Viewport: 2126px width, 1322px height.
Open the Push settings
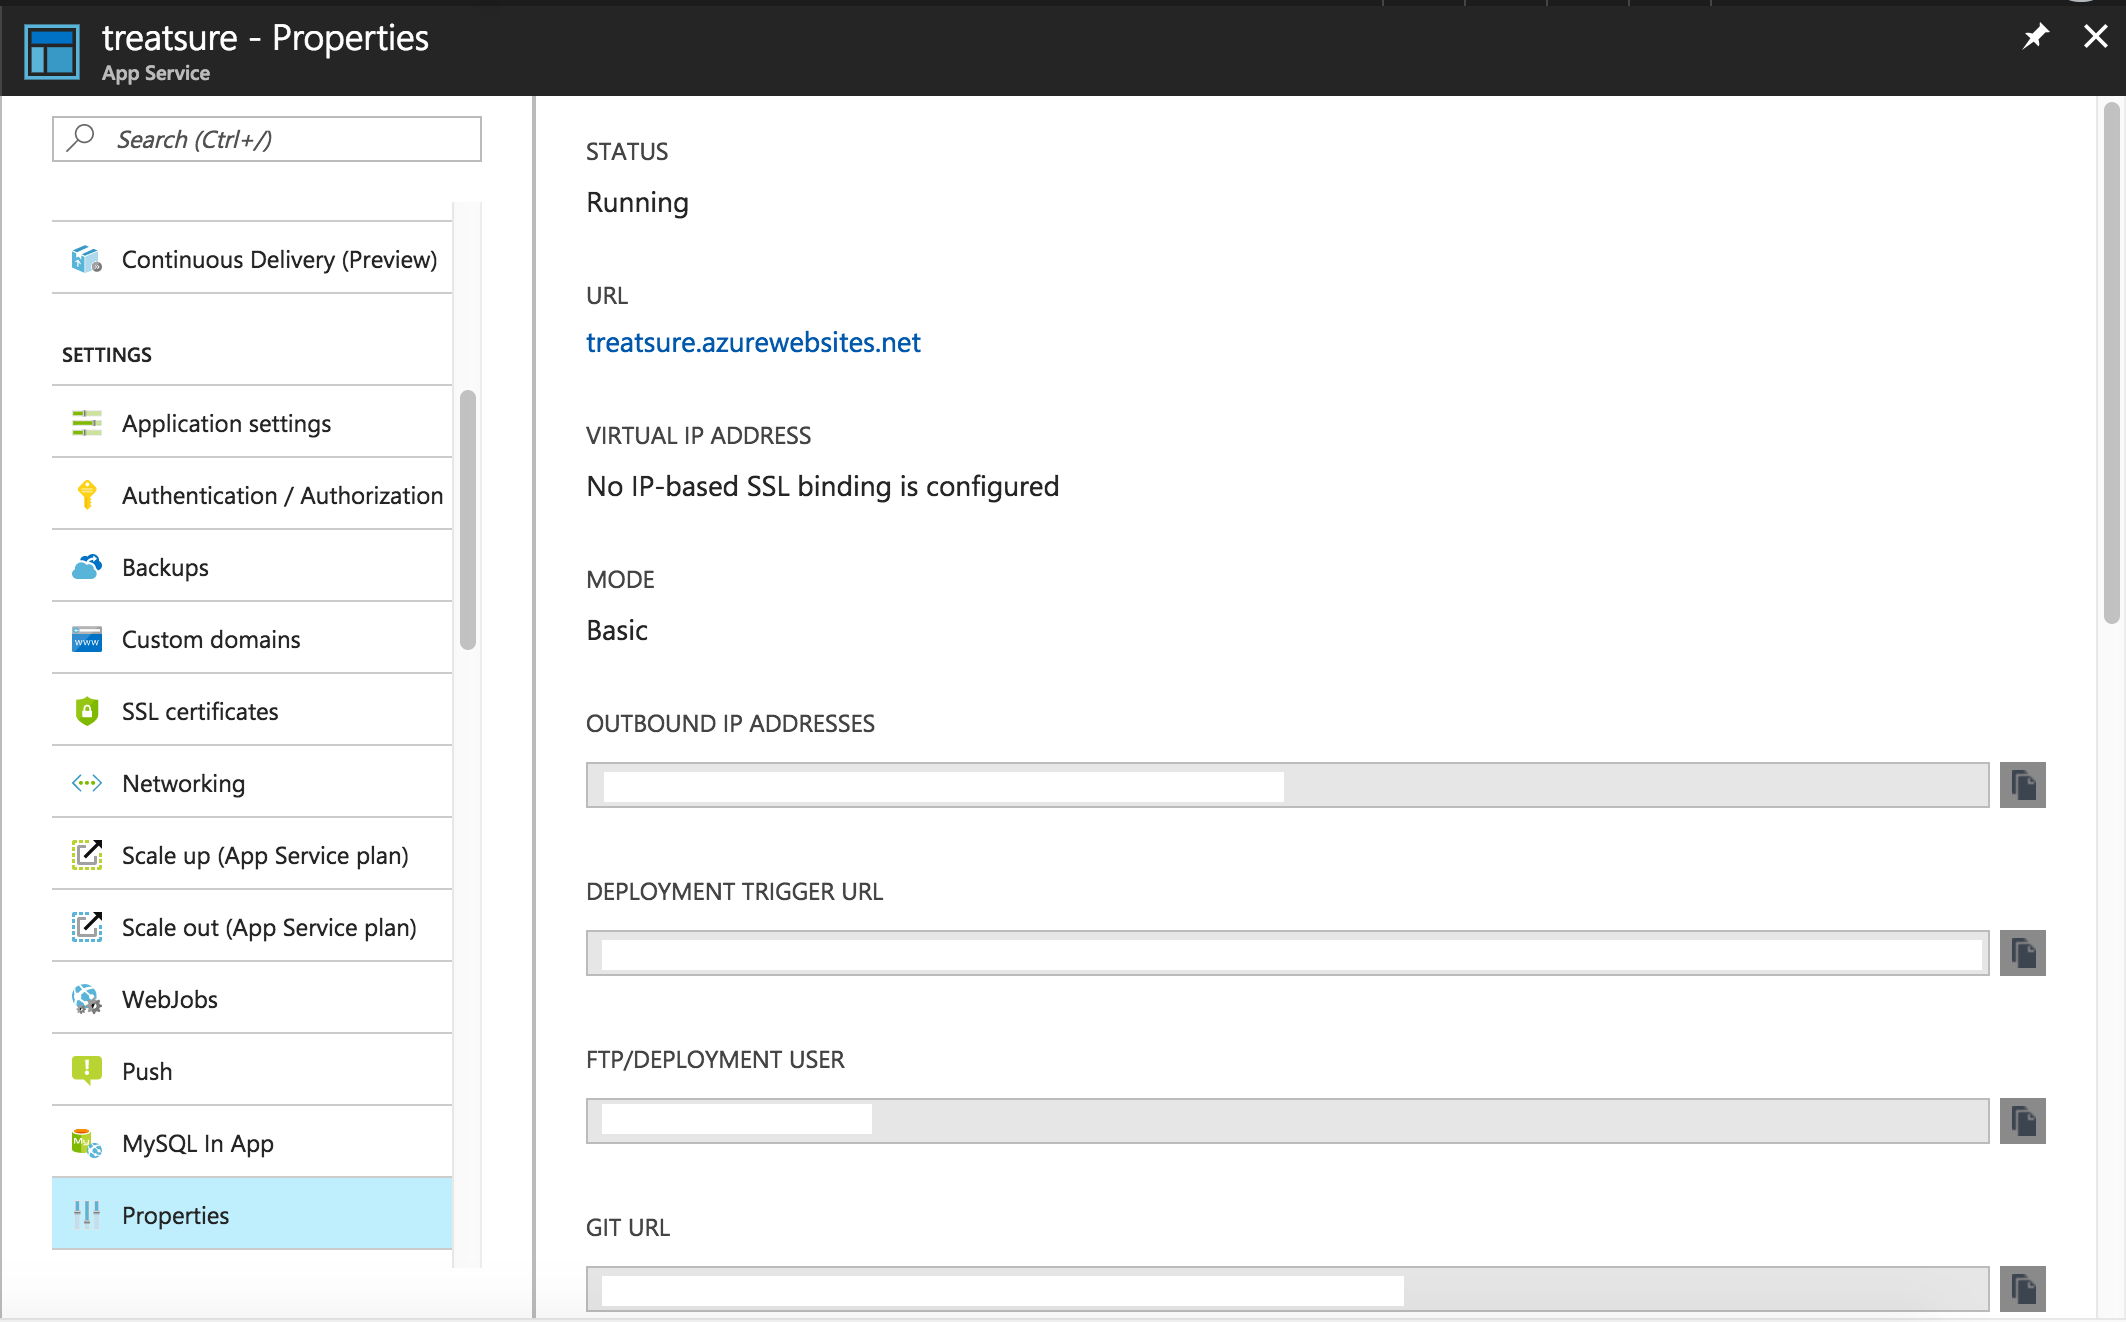pyautogui.click(x=252, y=1071)
